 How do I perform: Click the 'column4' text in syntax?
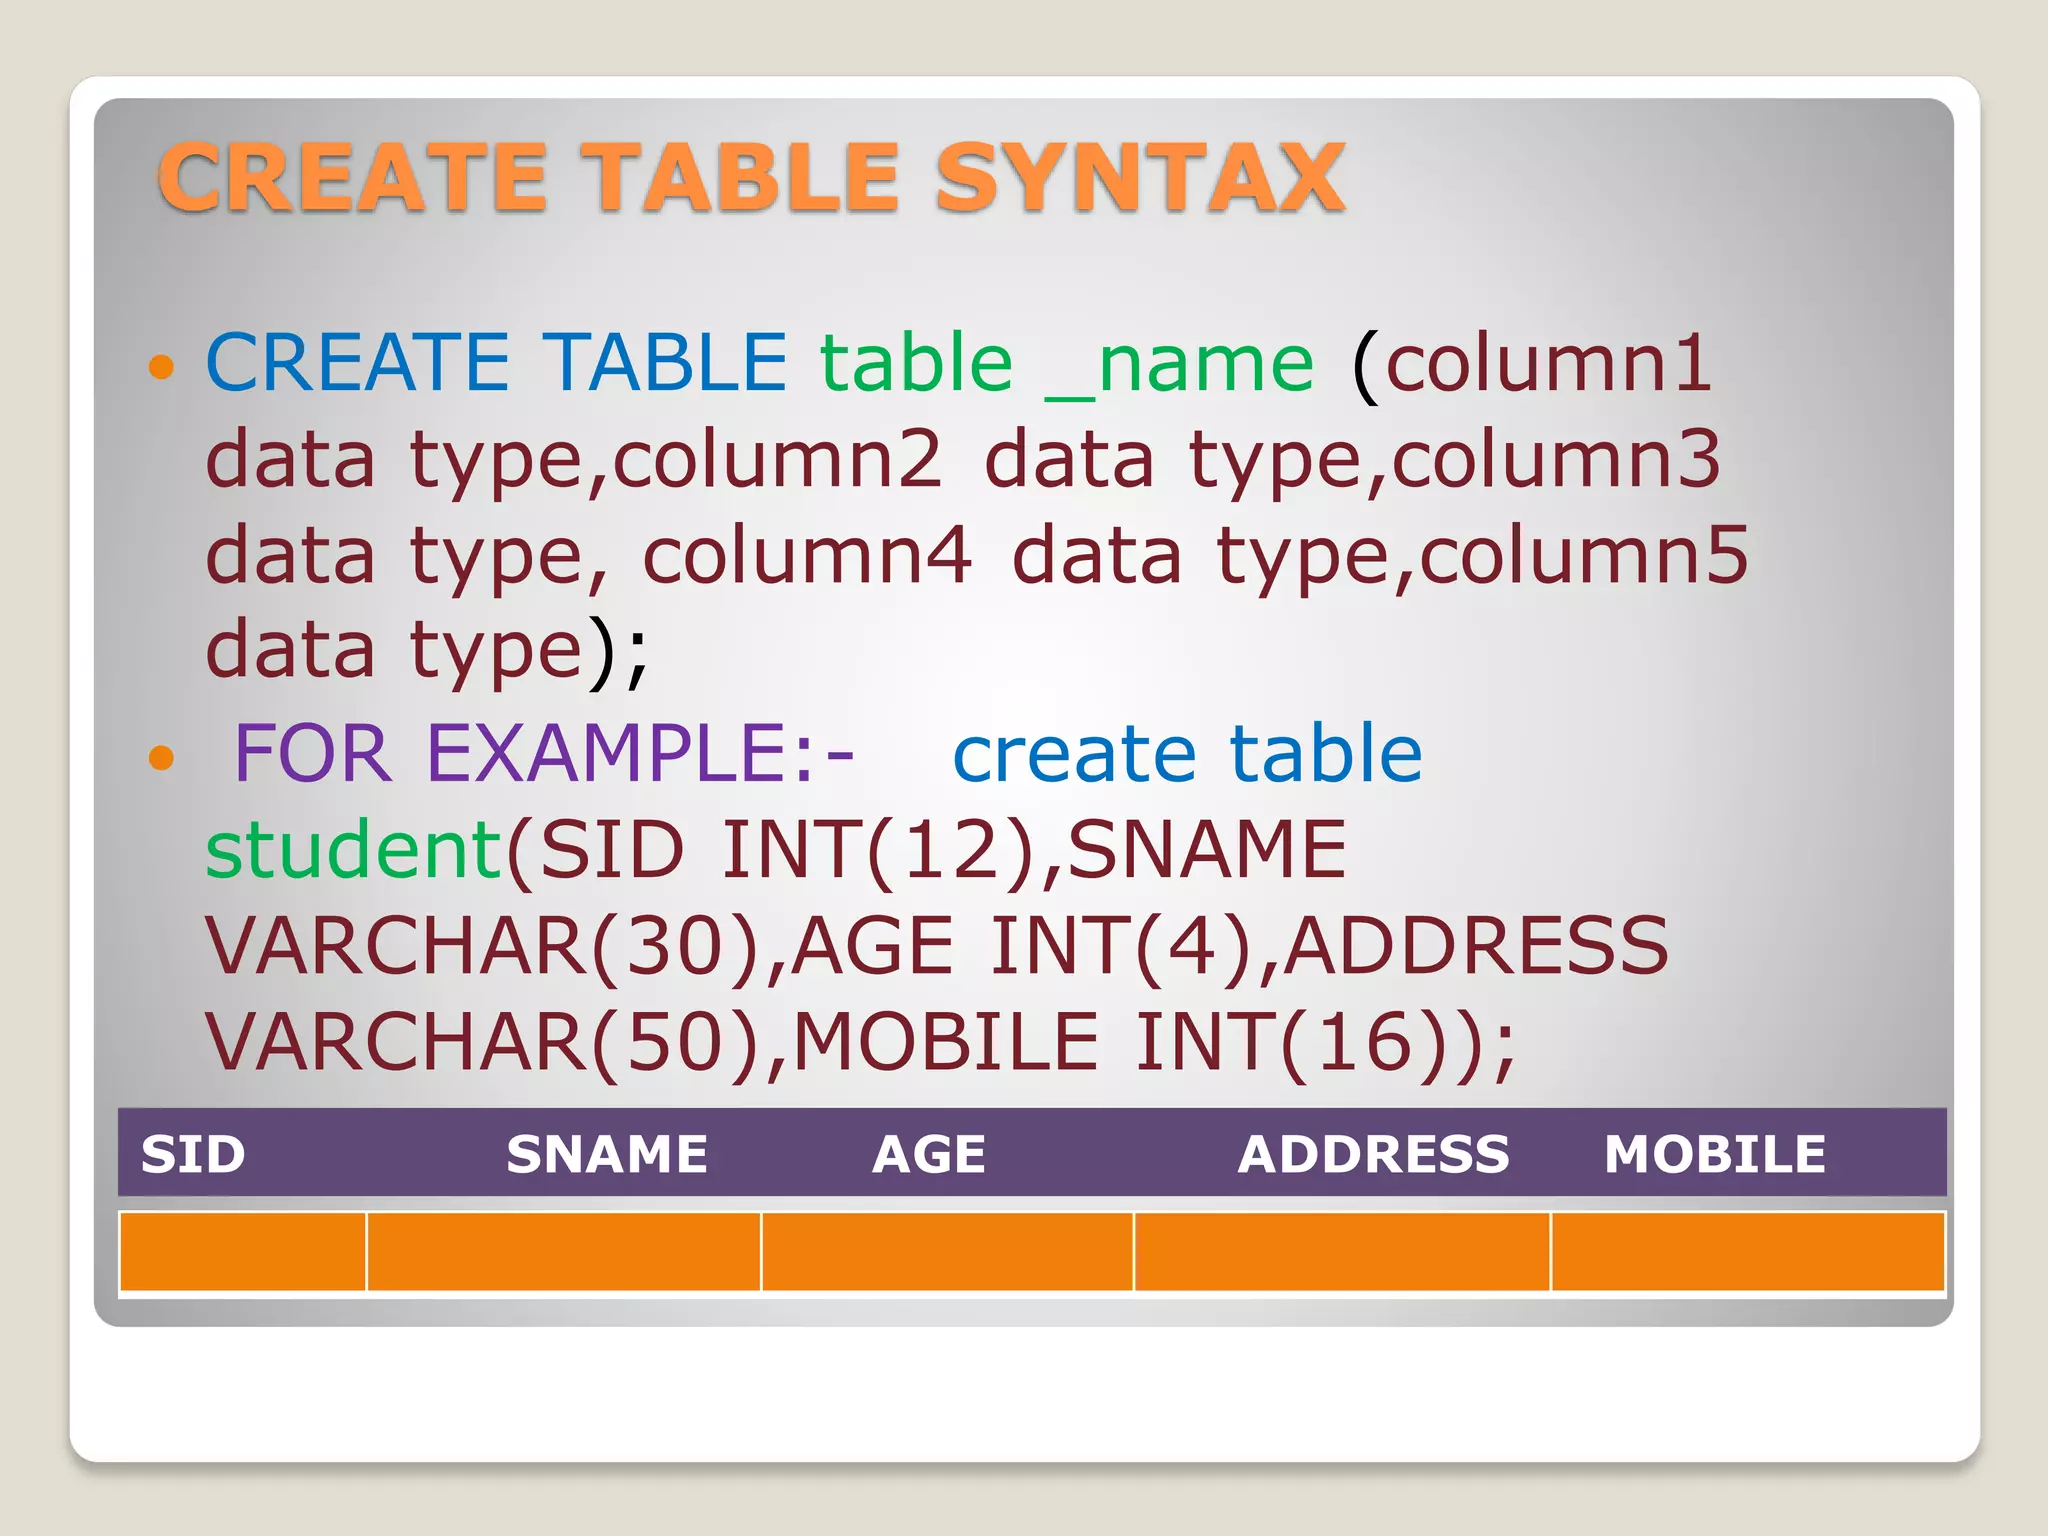pyautogui.click(x=807, y=555)
